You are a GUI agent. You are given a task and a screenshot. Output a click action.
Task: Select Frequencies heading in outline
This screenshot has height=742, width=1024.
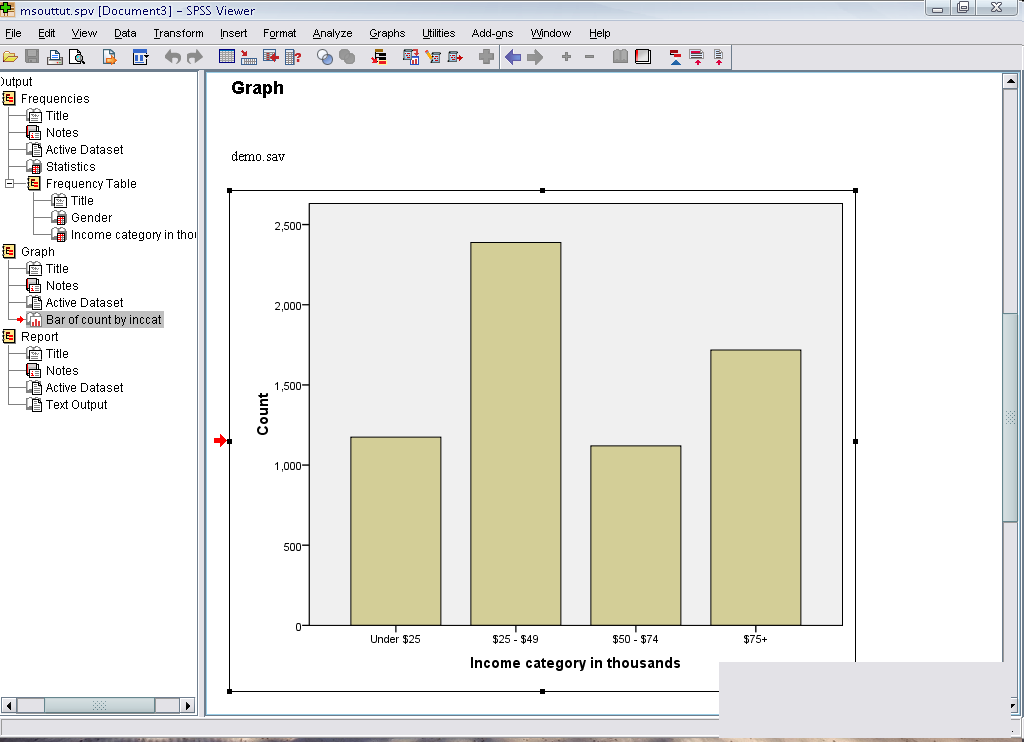[x=55, y=99]
